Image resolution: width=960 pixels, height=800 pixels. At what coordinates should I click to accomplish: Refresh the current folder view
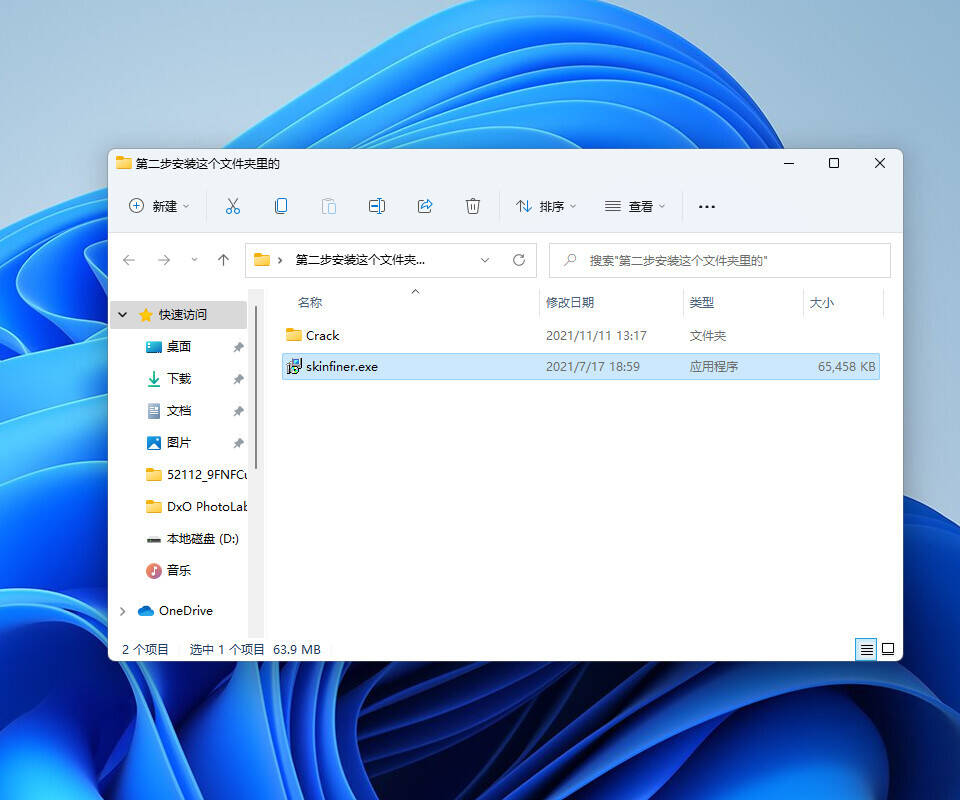tap(518, 260)
